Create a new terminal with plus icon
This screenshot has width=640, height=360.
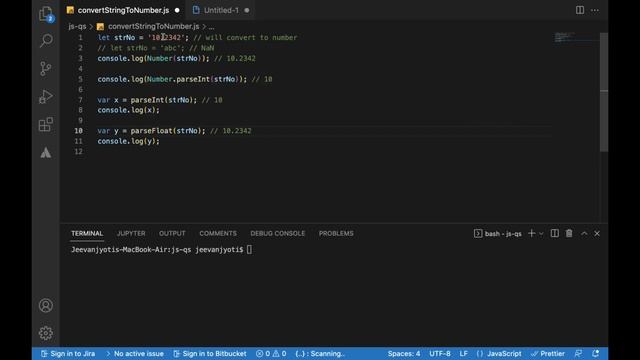tap(531, 233)
